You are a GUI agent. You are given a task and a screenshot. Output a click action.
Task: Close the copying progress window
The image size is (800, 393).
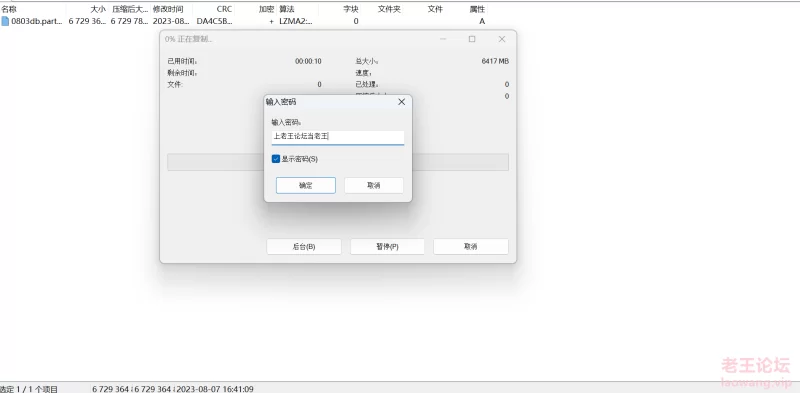502,39
